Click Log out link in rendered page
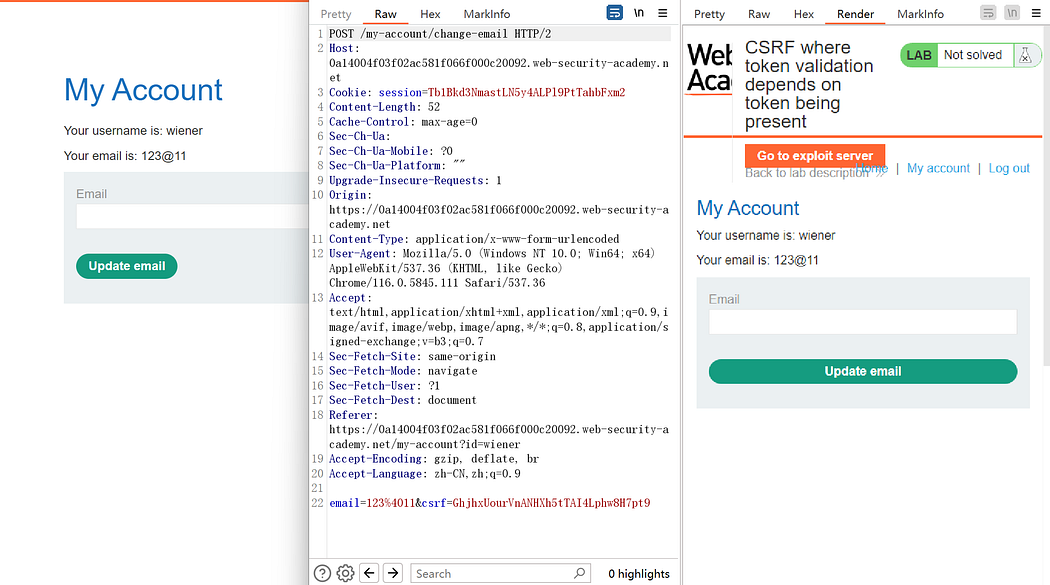The width and height of the screenshot is (1050, 585). coord(1009,168)
